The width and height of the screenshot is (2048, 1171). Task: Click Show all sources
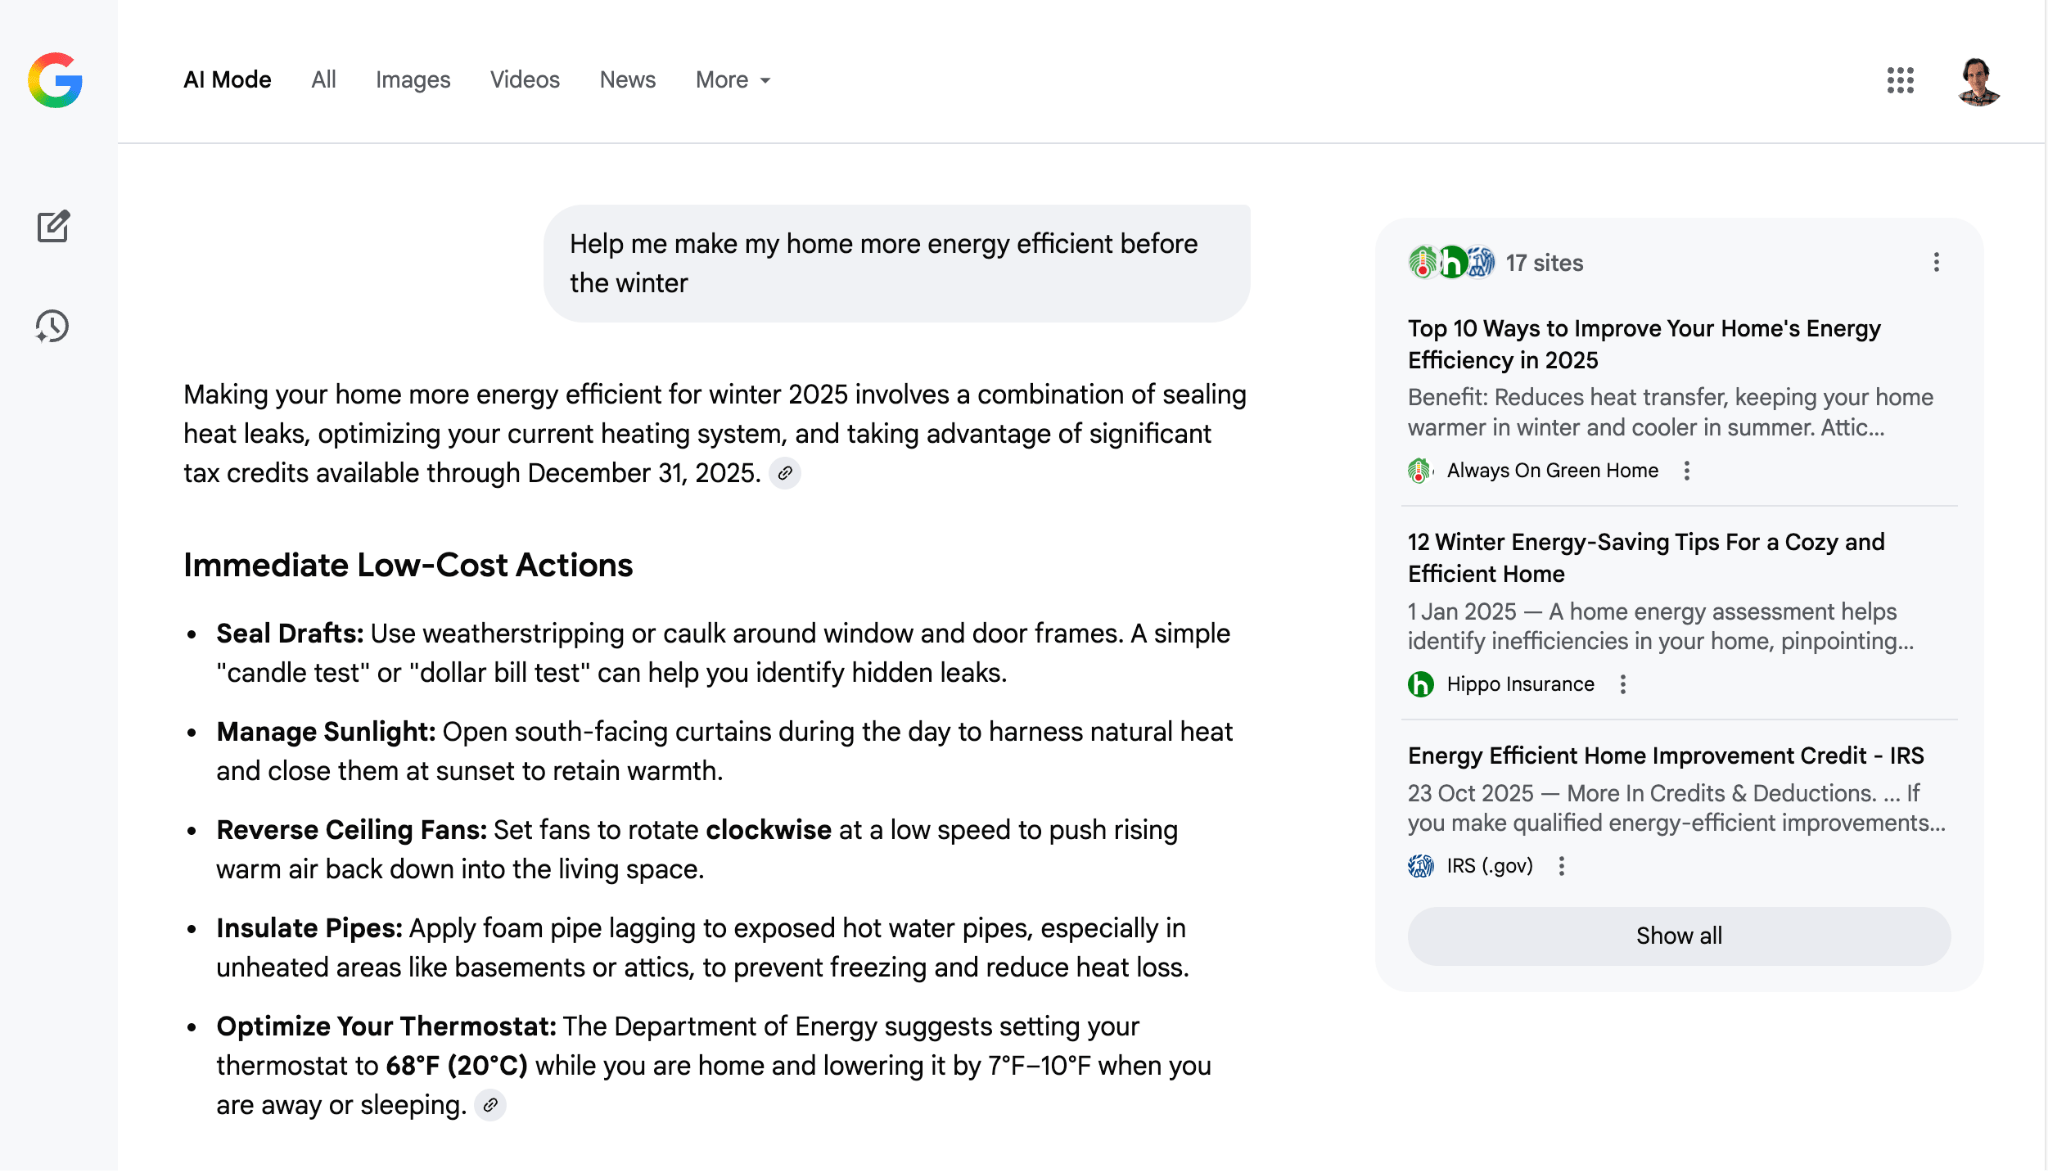[1678, 936]
